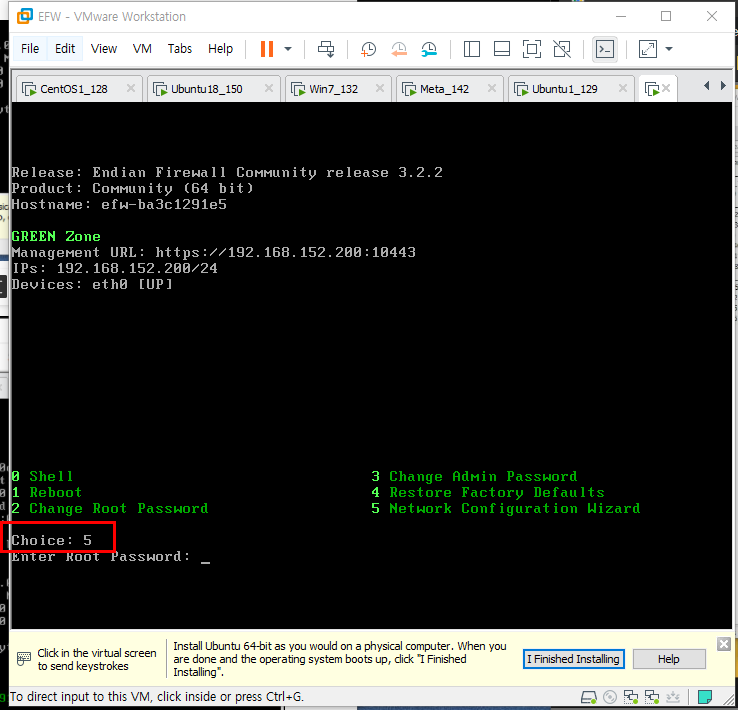Close the Meta_142 tab
This screenshot has height=710, width=738.
point(492,88)
